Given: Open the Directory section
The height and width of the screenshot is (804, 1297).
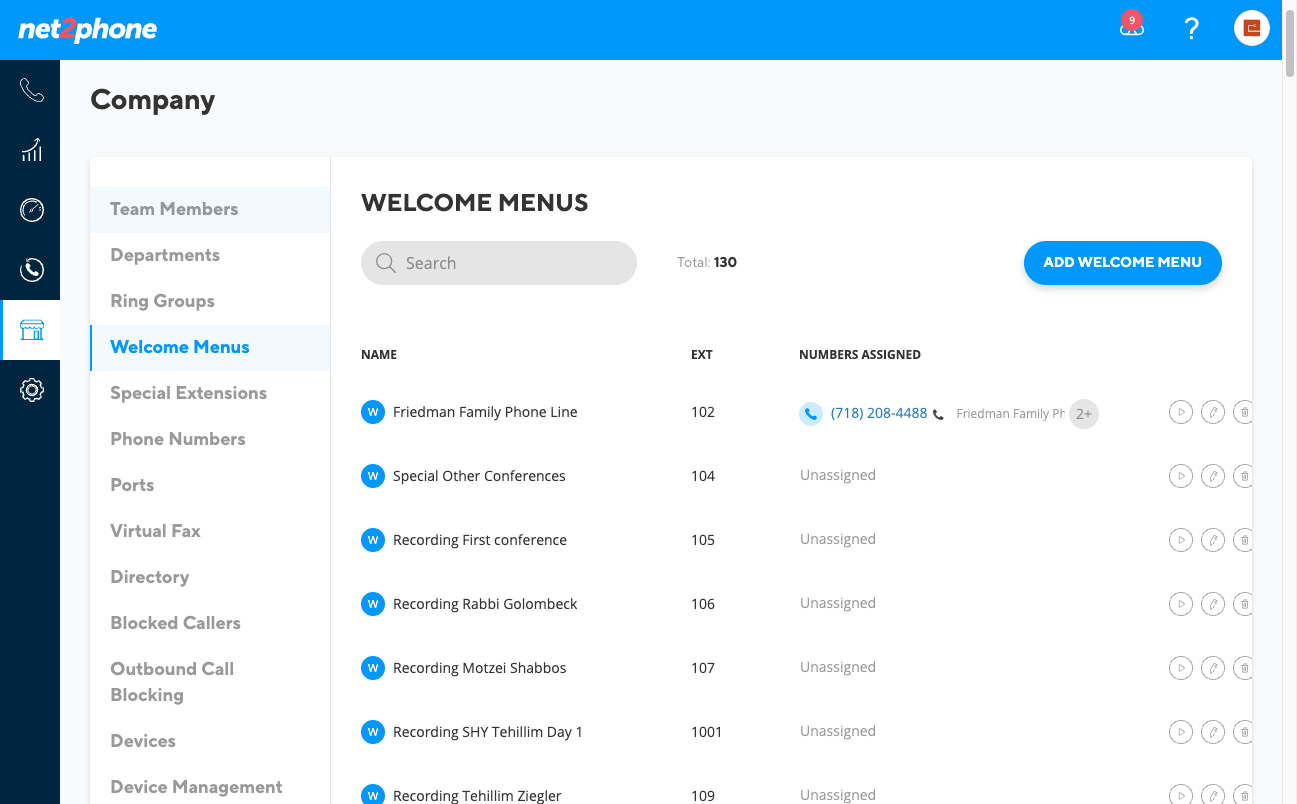Looking at the screenshot, I should pyautogui.click(x=210, y=577).
